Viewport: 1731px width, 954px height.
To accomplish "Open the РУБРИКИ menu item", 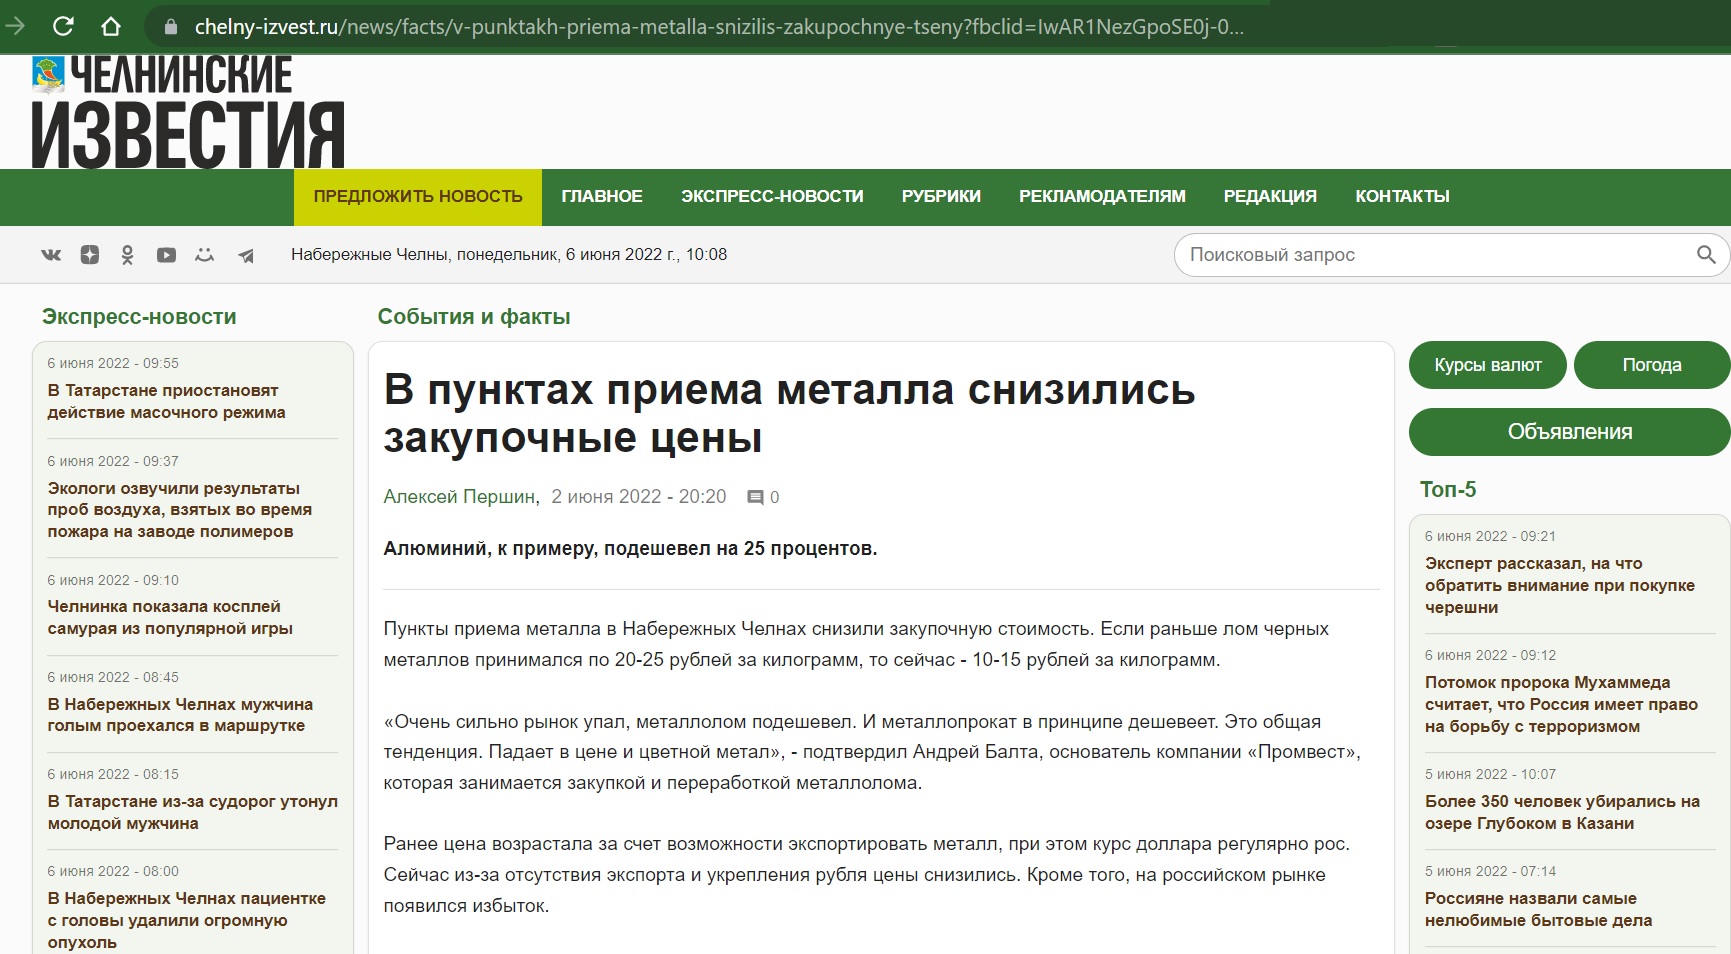I will point(941,197).
